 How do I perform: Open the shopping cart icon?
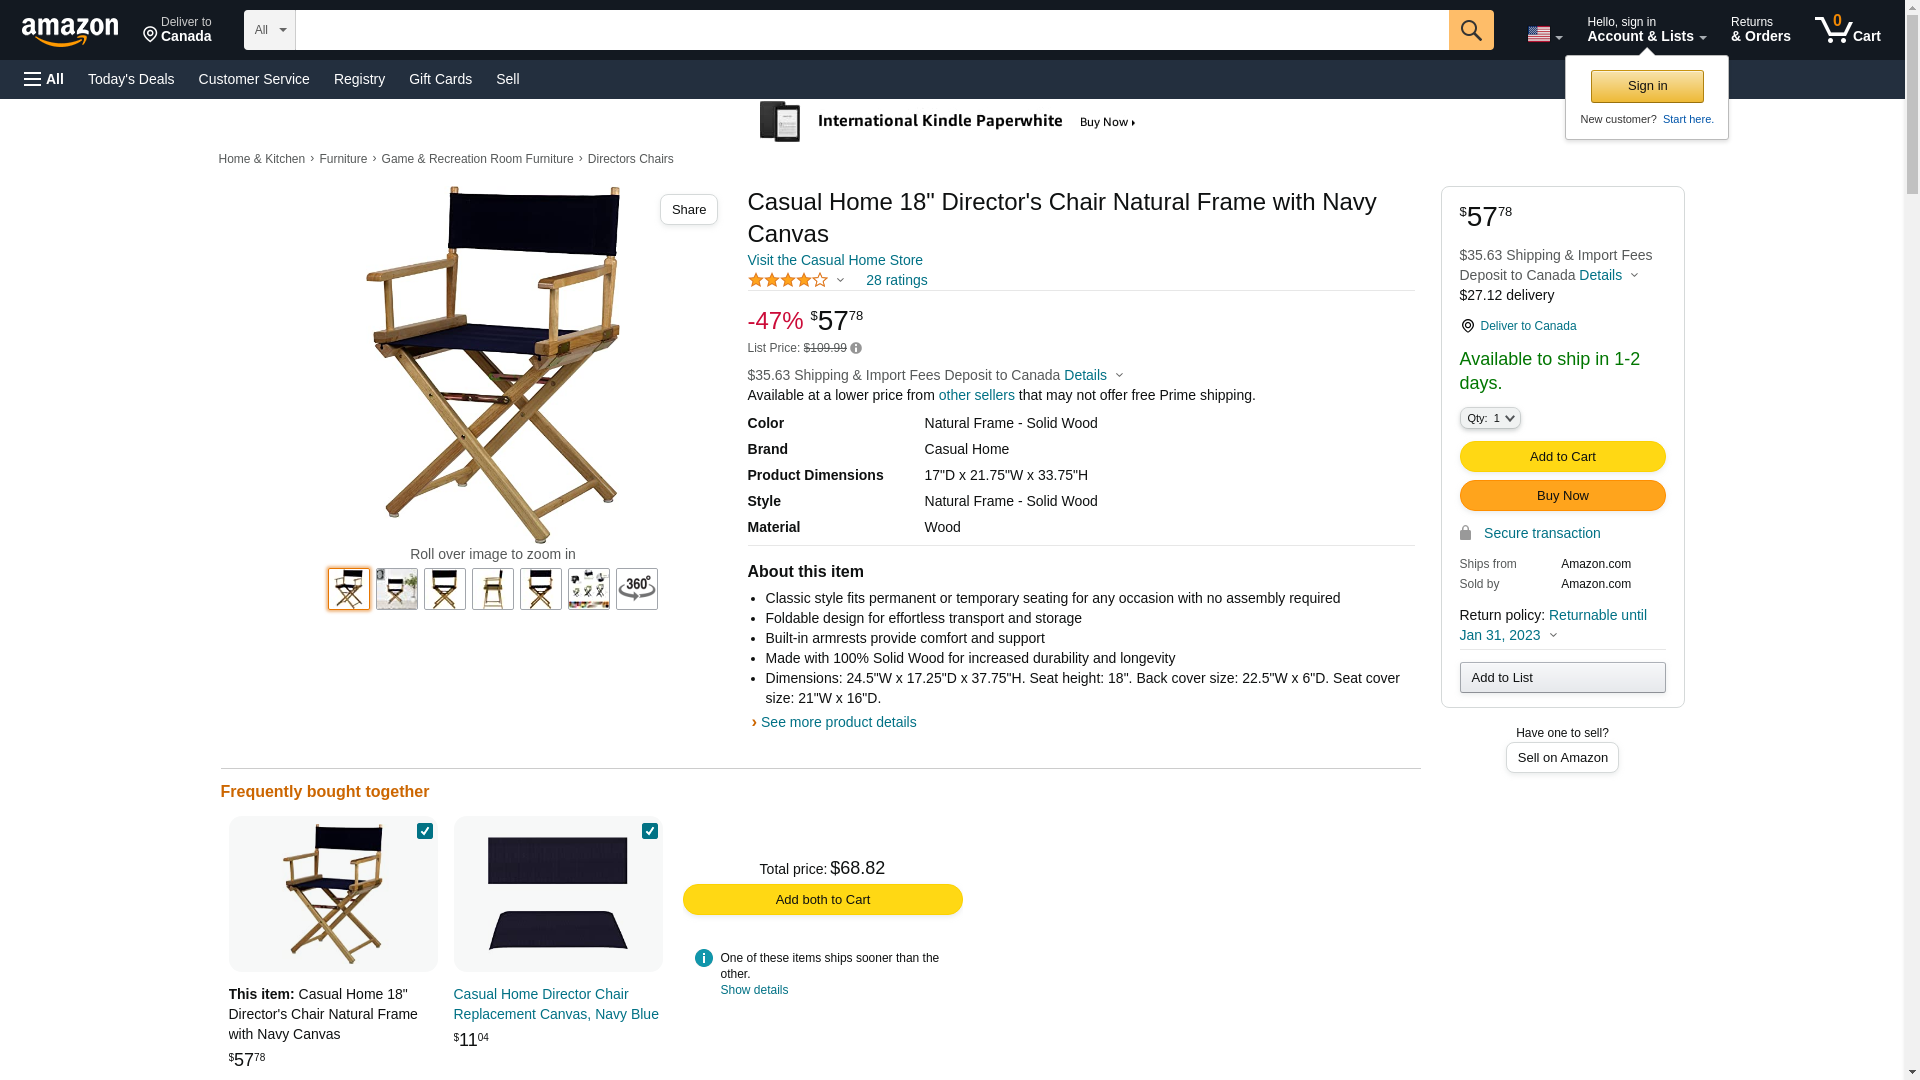[x=1847, y=30]
